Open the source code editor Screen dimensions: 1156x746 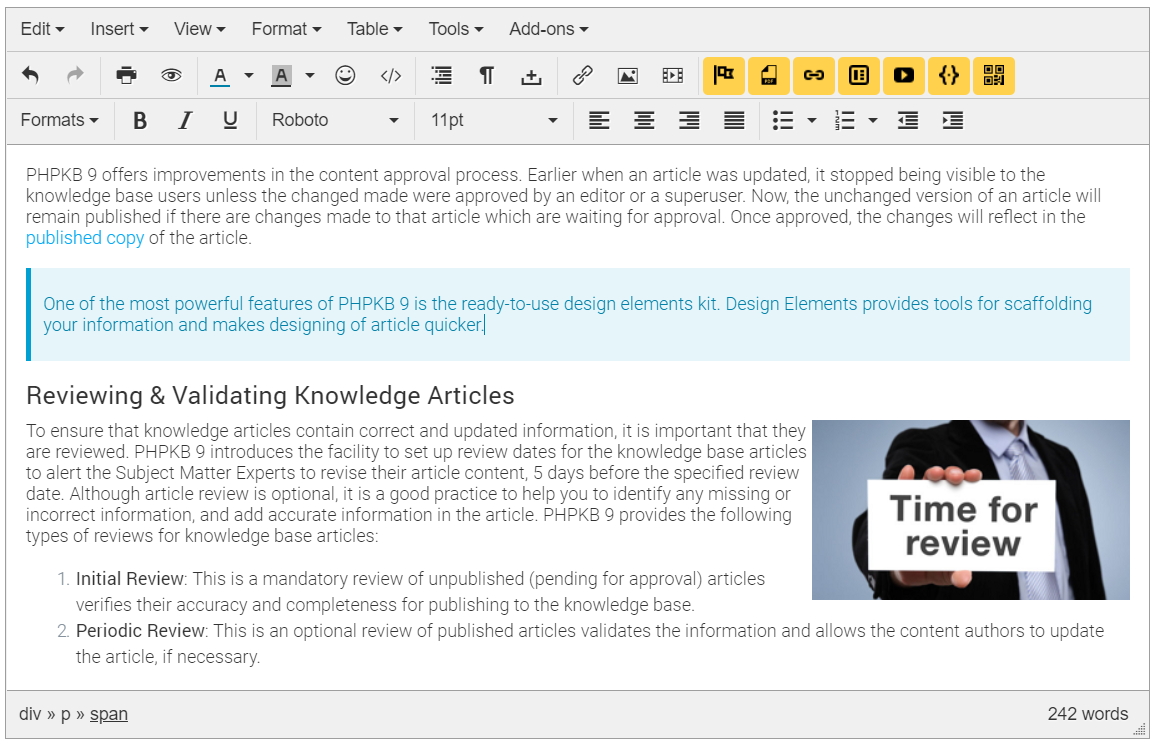pos(390,75)
